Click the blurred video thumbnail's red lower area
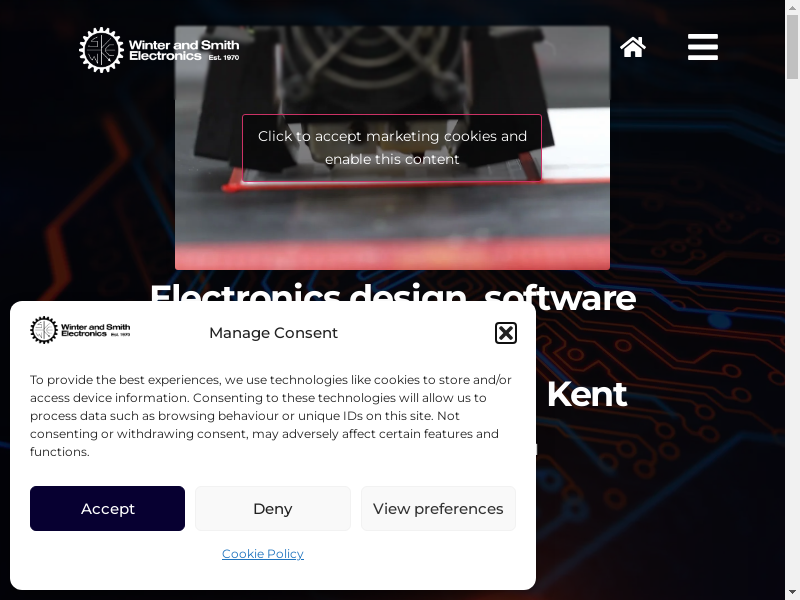The image size is (800, 600). [x=392, y=255]
